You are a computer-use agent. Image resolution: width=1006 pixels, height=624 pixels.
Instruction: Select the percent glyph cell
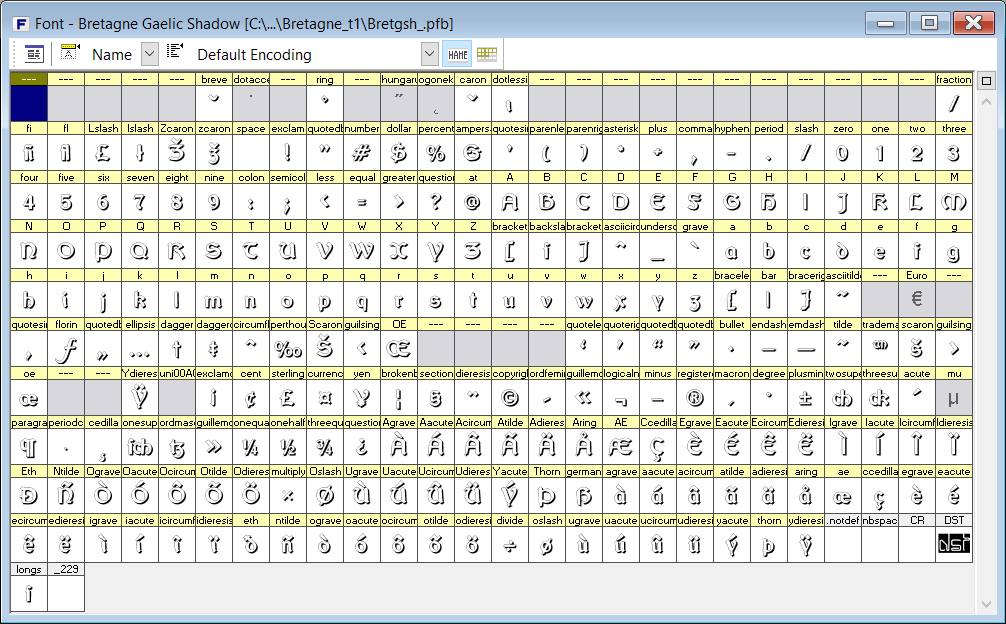[436, 153]
